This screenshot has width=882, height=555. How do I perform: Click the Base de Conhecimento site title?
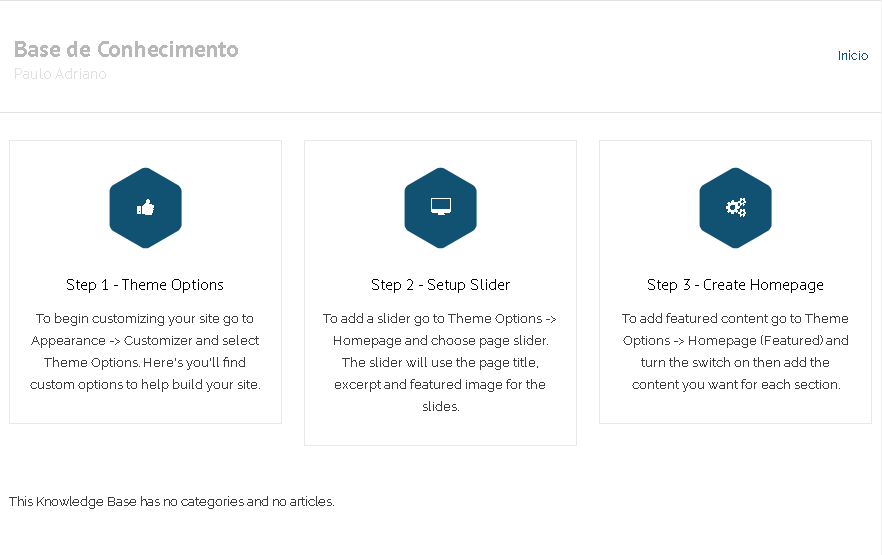tap(126, 49)
